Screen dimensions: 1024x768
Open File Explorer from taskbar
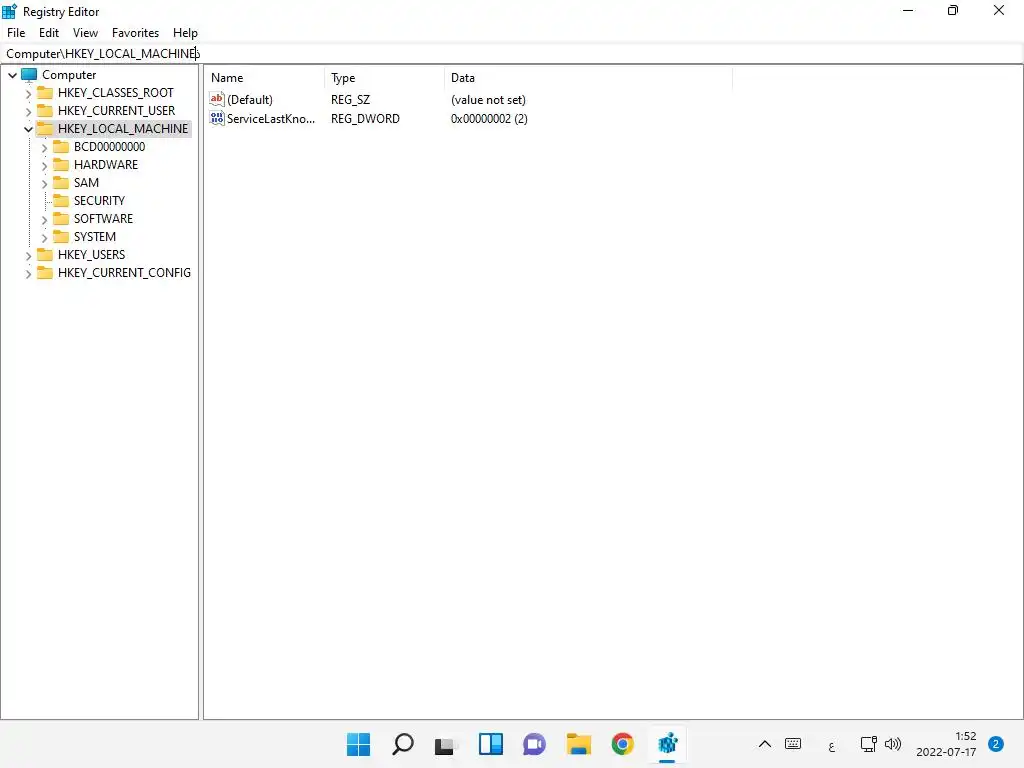point(579,744)
